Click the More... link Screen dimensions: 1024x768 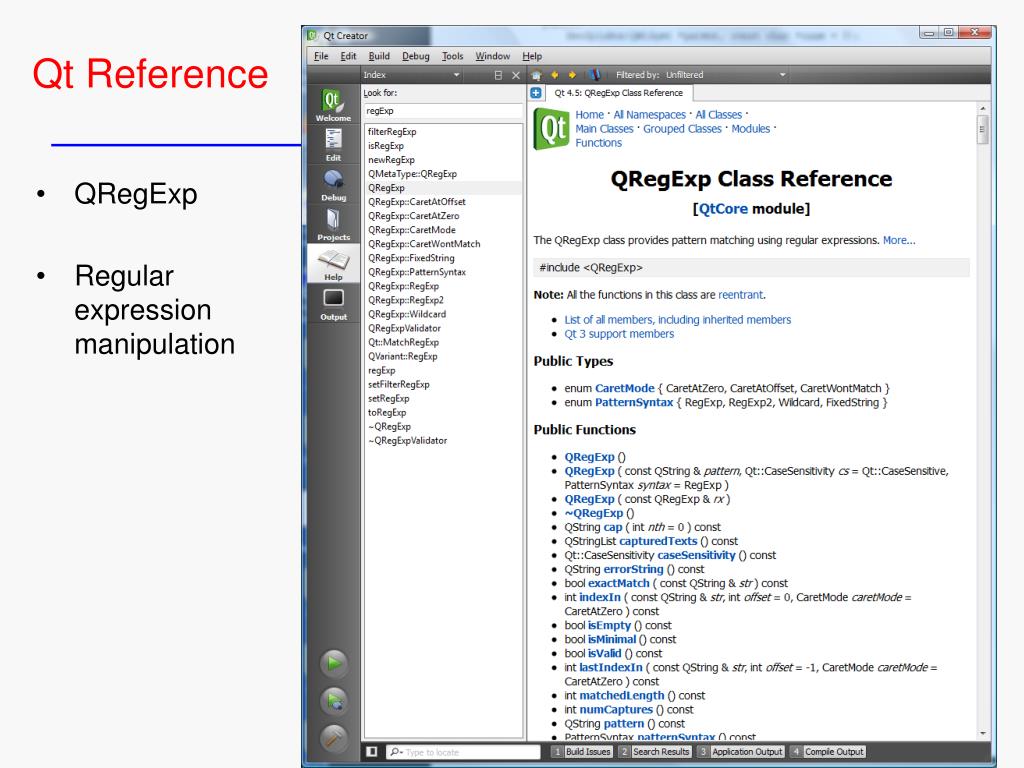point(899,240)
